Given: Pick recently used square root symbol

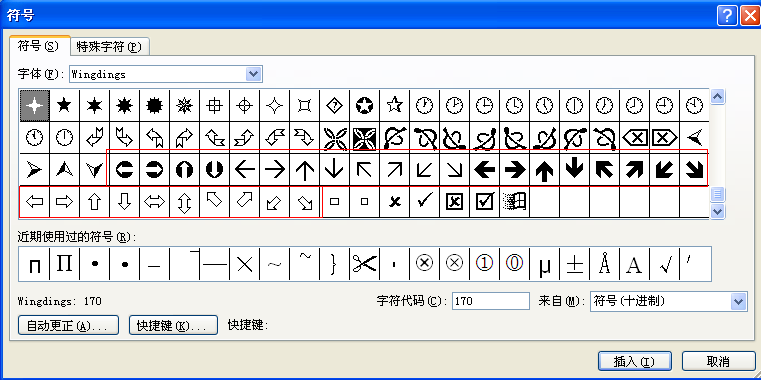Looking at the screenshot, I should tap(665, 264).
